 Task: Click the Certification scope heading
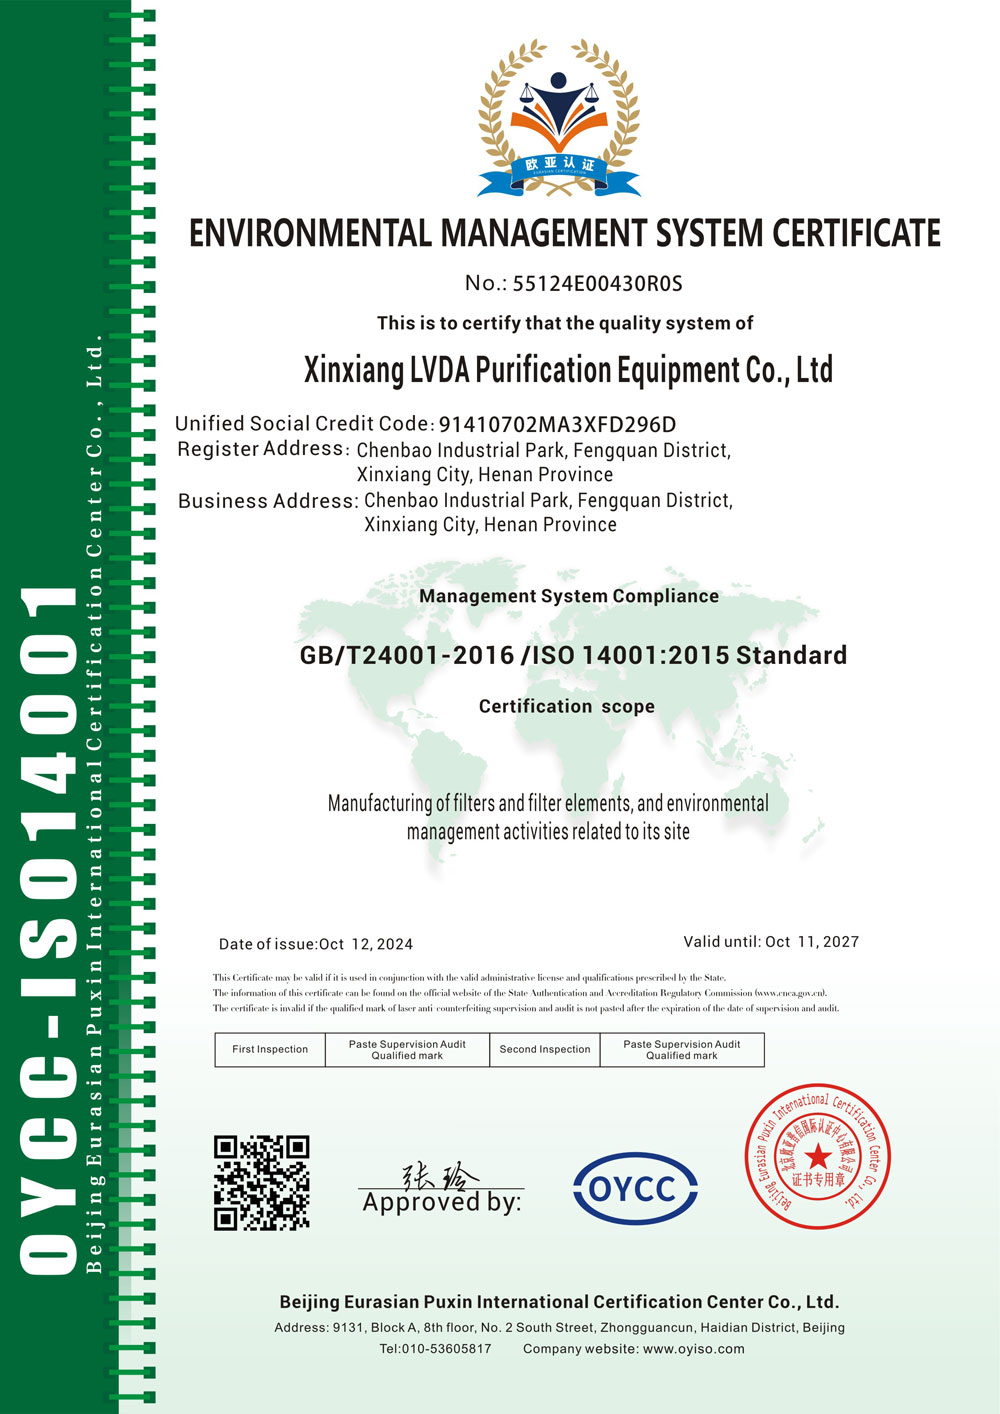pyautogui.click(x=567, y=706)
